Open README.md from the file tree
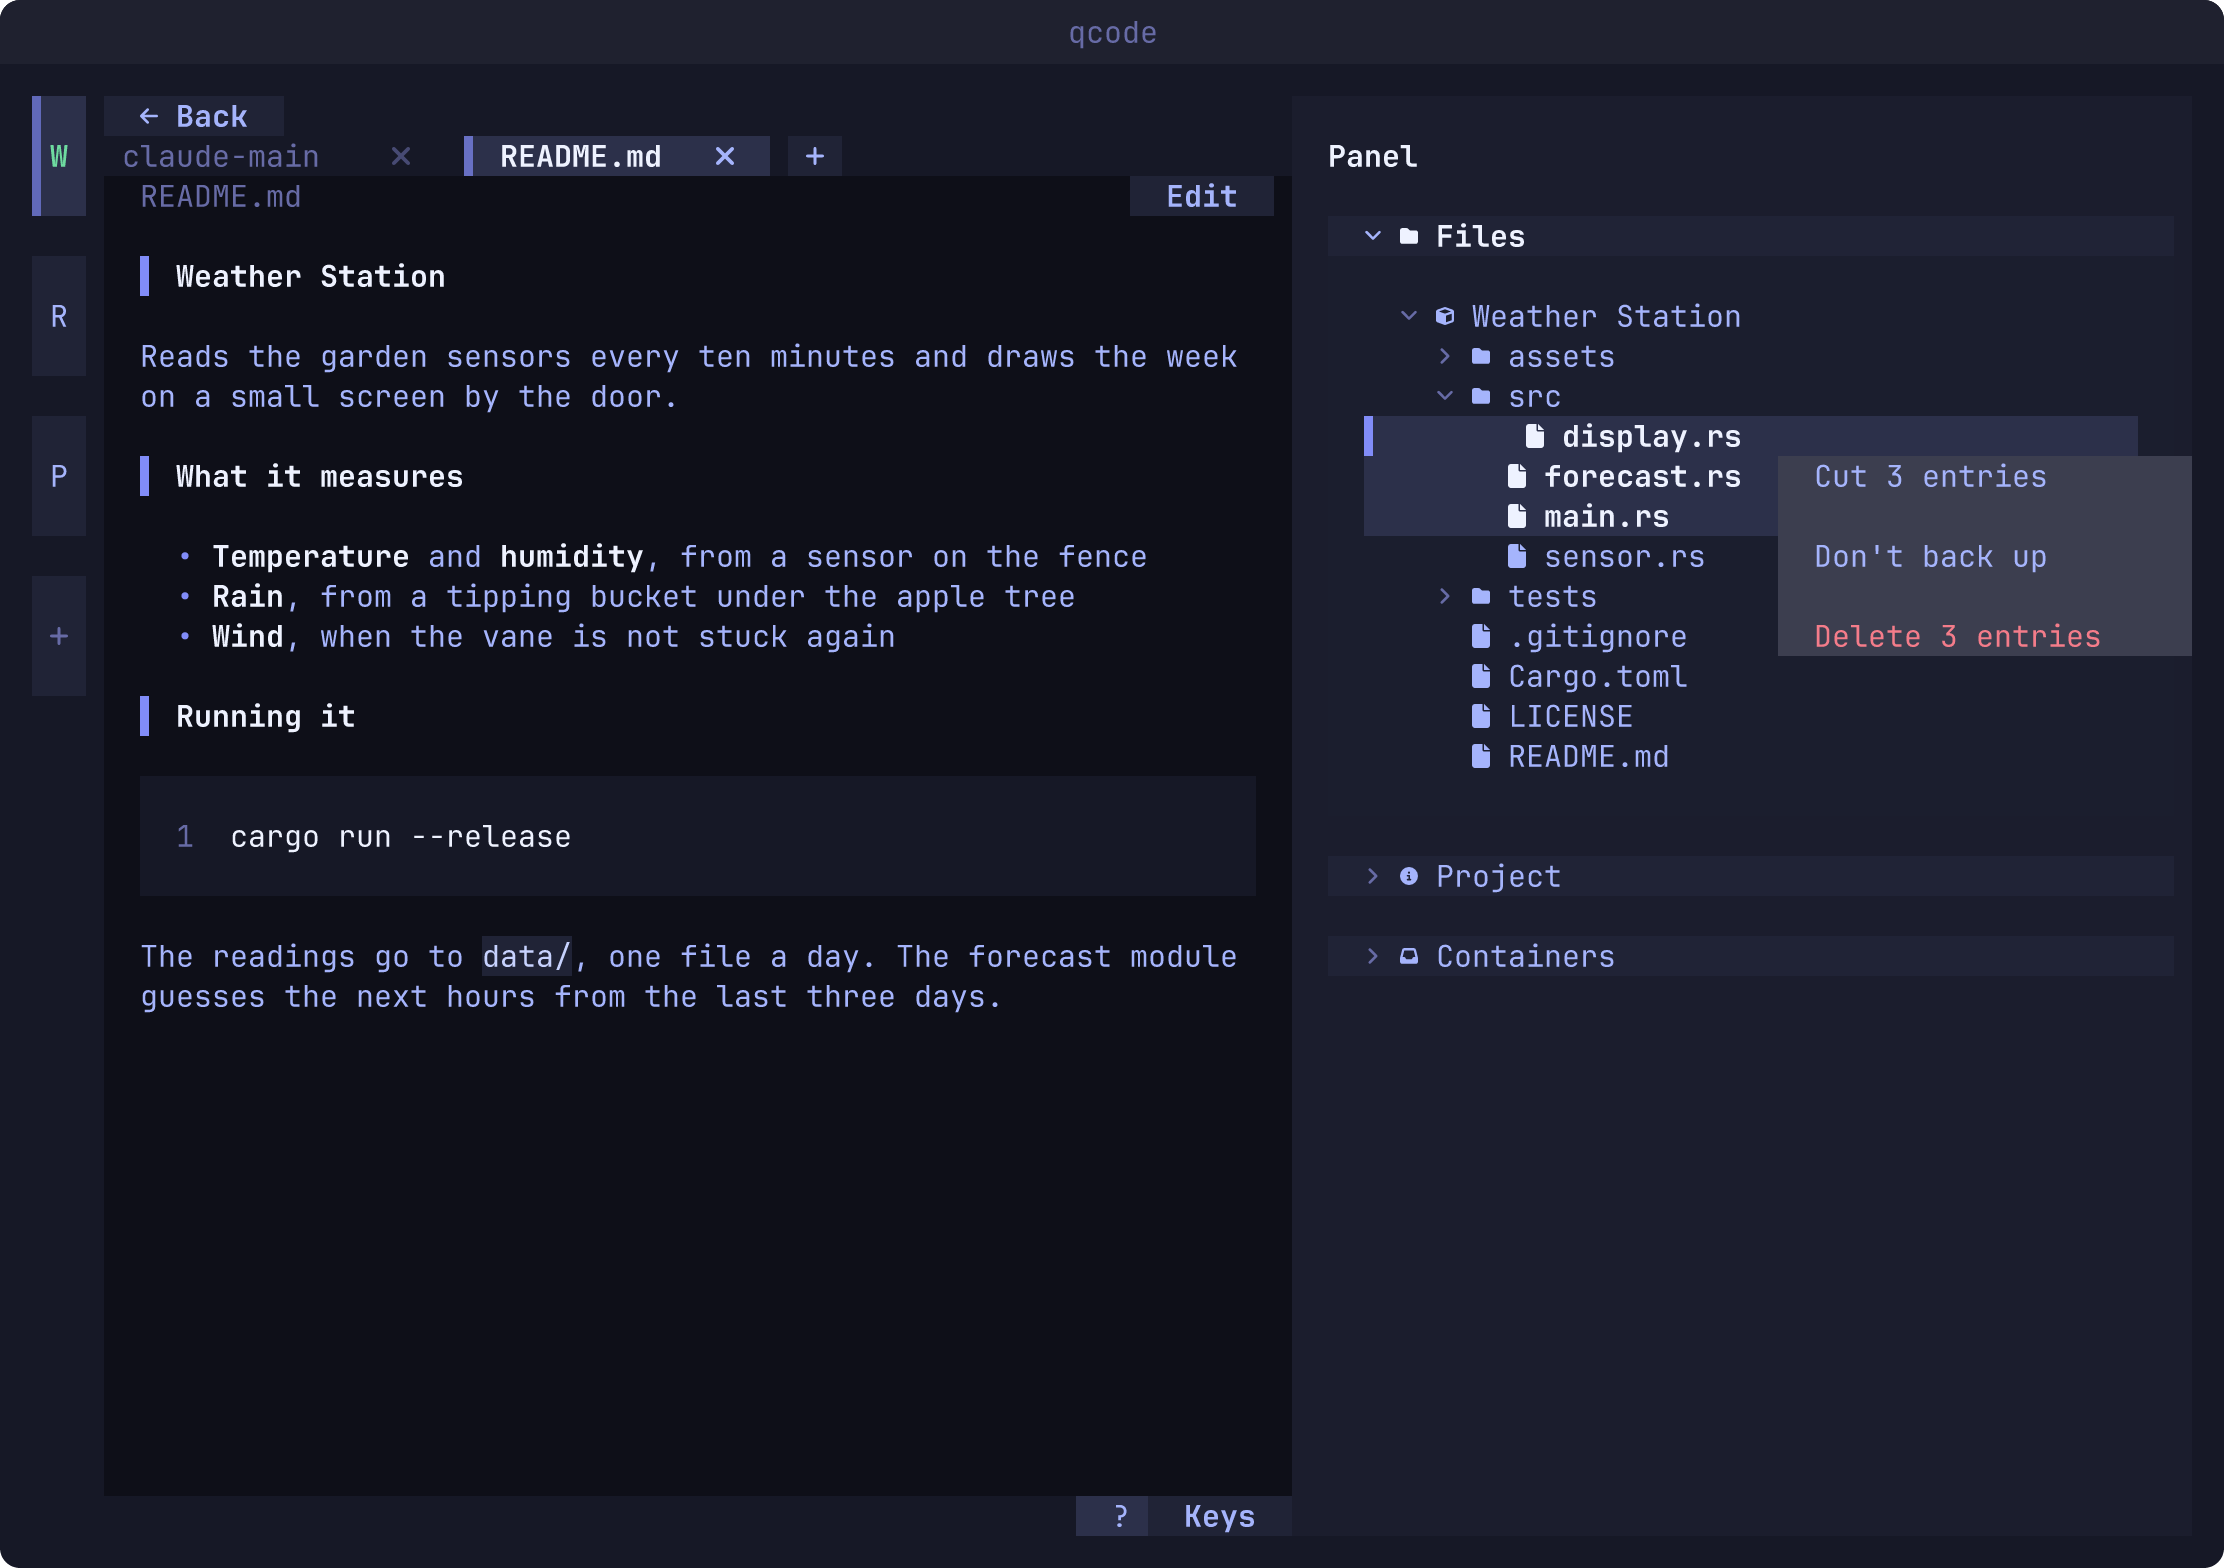Image resolution: width=2224 pixels, height=1568 pixels. point(1589,756)
